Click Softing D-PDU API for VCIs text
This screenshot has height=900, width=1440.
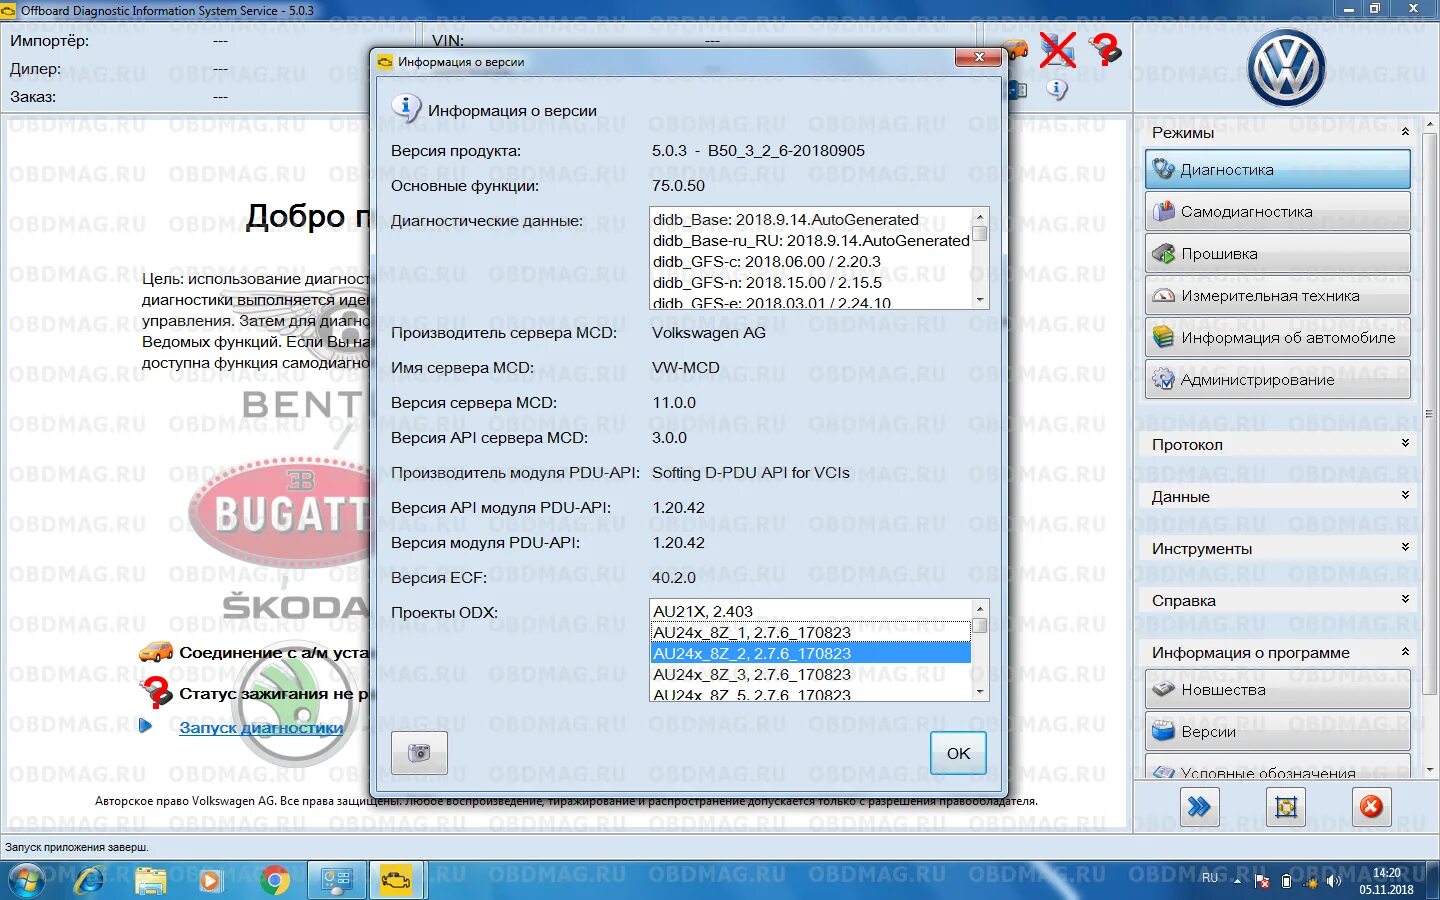pos(751,472)
